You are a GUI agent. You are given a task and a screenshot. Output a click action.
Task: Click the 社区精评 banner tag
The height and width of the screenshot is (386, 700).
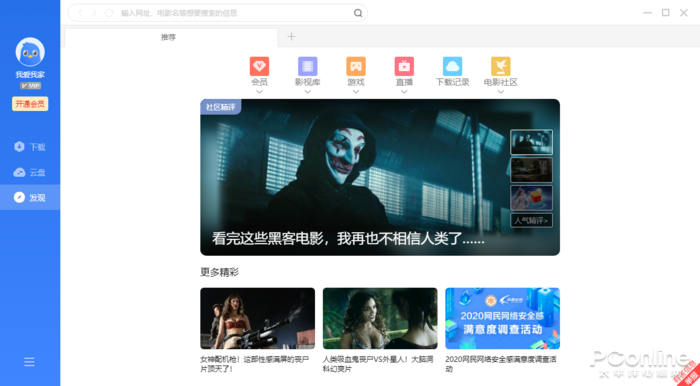pos(221,107)
